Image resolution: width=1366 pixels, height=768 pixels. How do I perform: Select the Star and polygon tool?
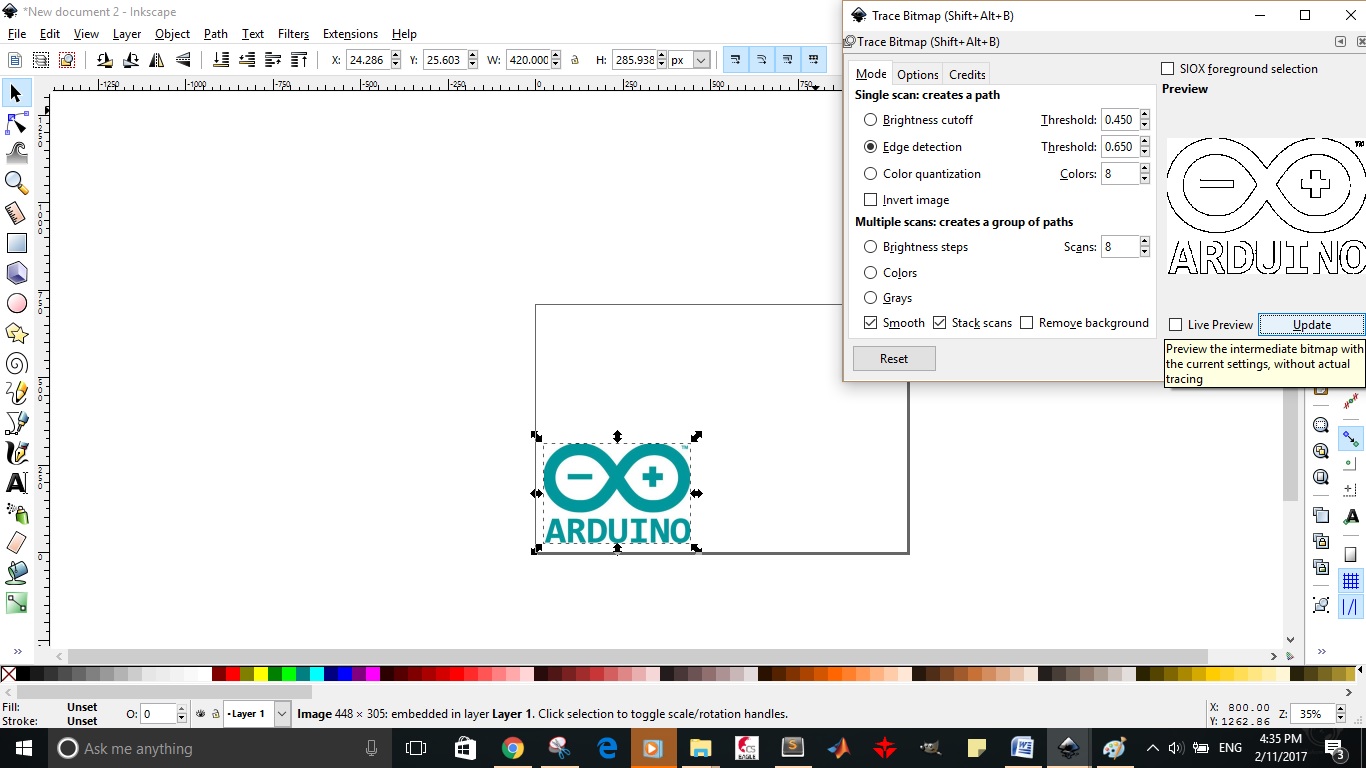tap(17, 333)
